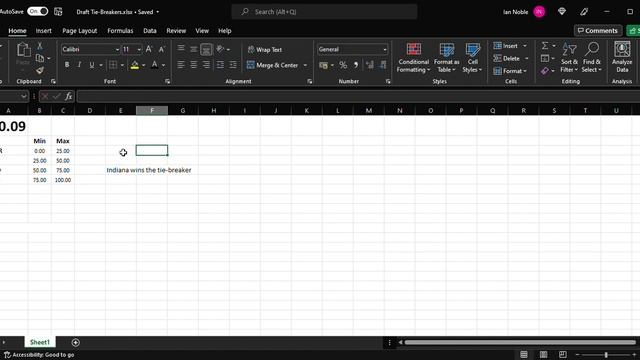Image resolution: width=640 pixels, height=360 pixels.
Task: Click the Insert Function fx icon
Action: click(x=69, y=96)
